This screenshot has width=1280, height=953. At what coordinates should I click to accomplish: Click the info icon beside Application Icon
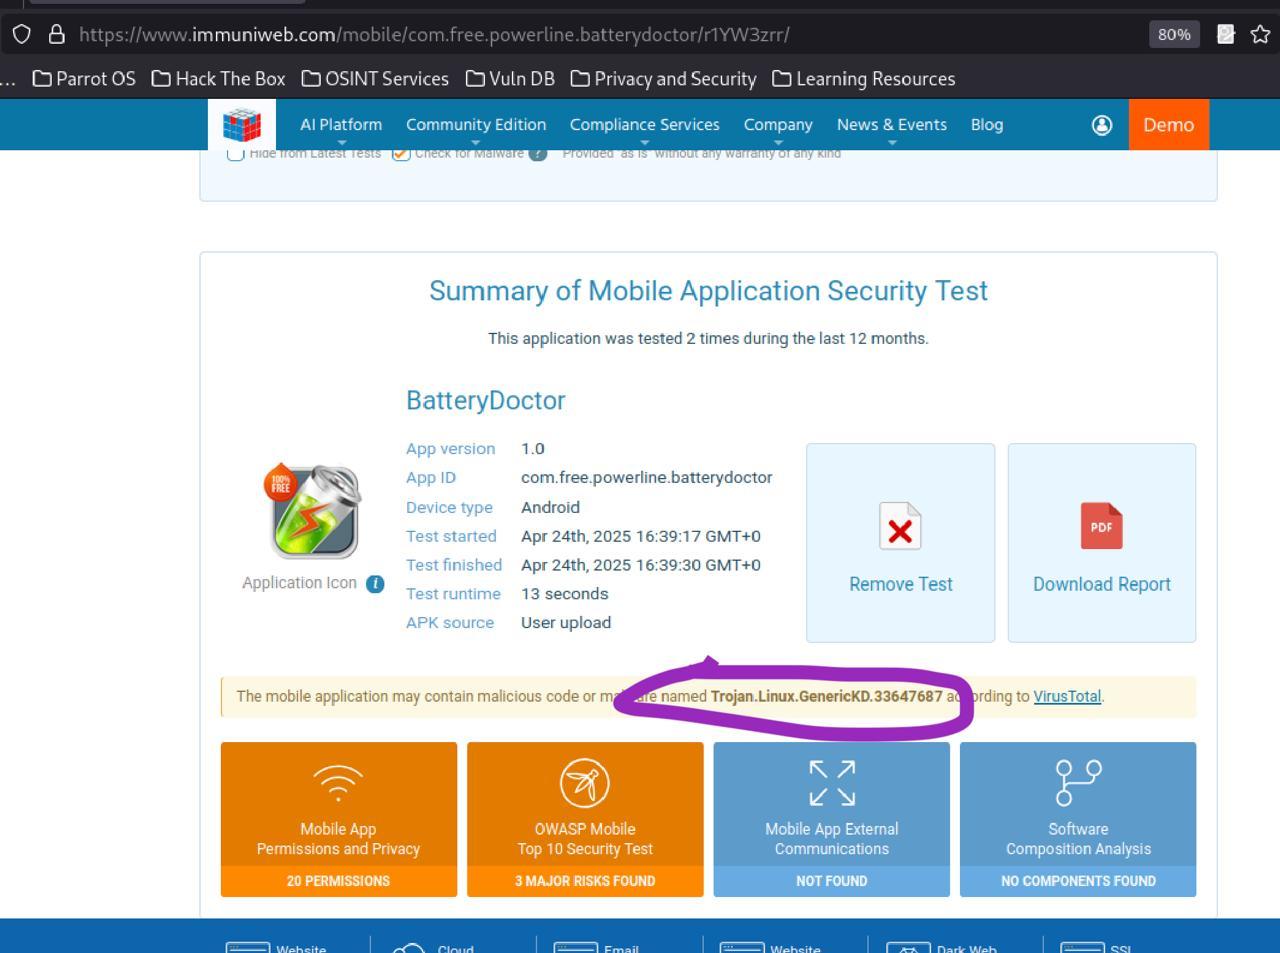pyautogui.click(x=375, y=584)
